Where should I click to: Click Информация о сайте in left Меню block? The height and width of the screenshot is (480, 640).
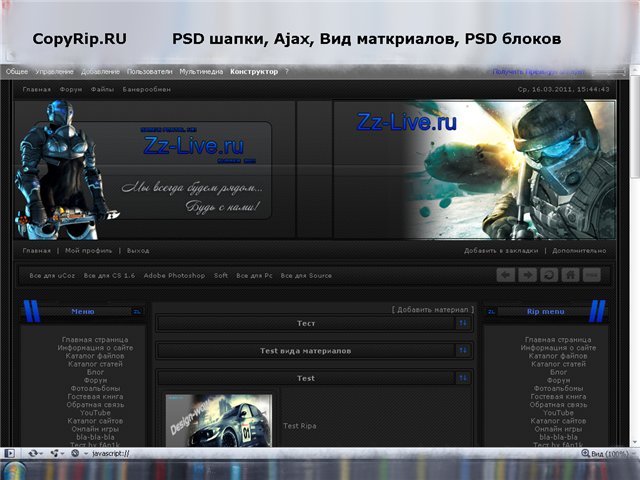tap(95, 348)
